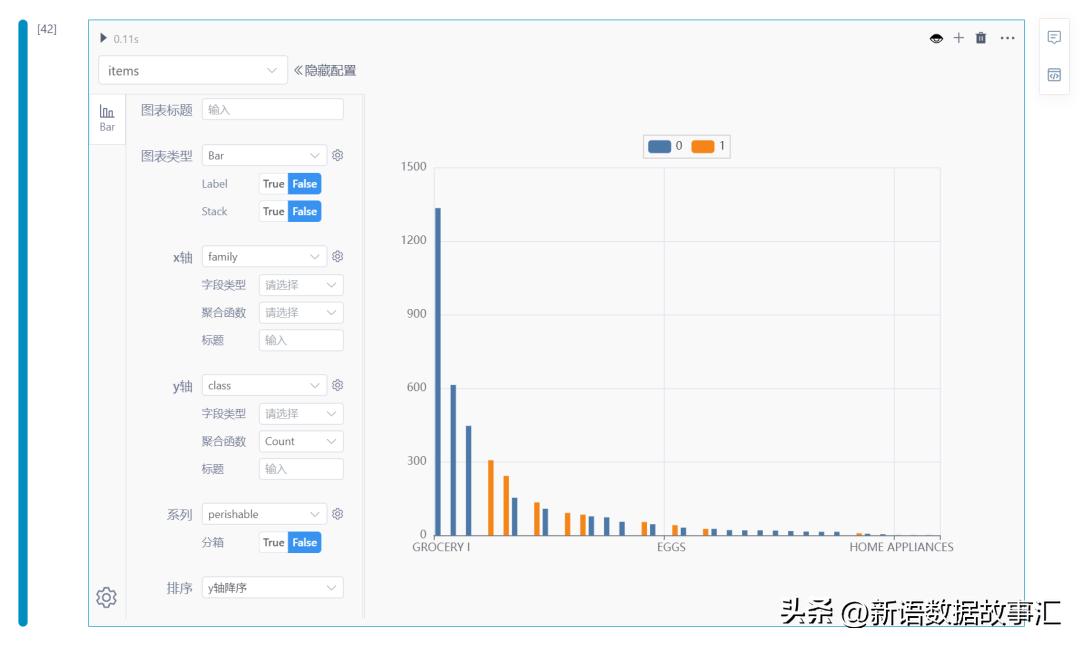Viewport: 1080px width, 645px height.
Task: Open the comment panel icon on right edge
Action: [1053, 37]
